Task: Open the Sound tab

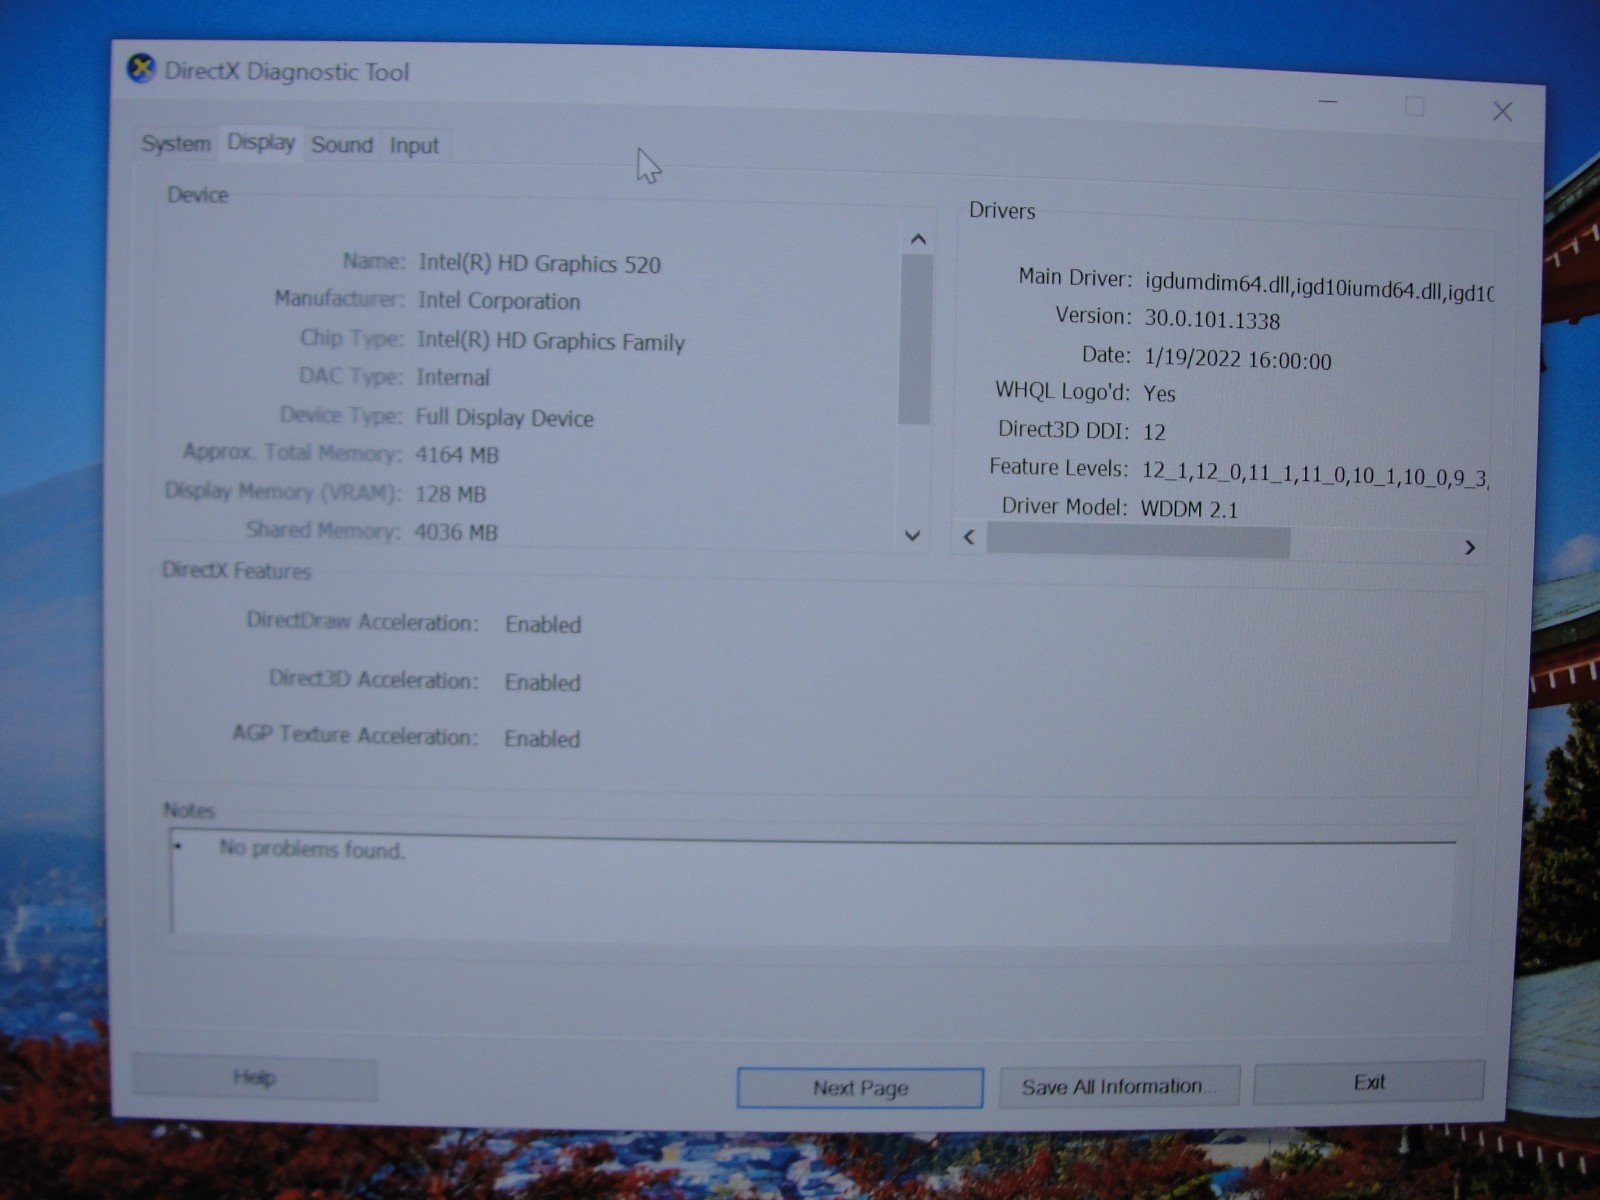Action: [x=342, y=145]
